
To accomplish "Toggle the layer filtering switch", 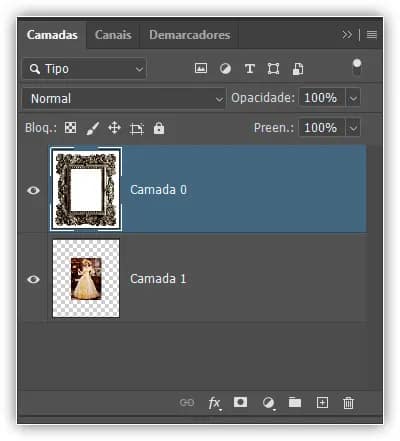I will pos(357,67).
